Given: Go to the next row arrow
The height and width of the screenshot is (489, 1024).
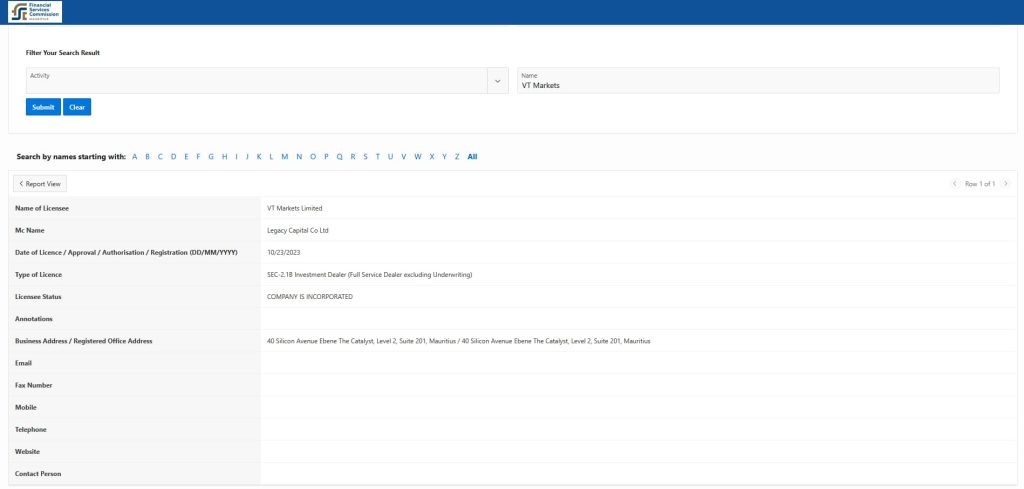Looking at the screenshot, I should [1005, 184].
